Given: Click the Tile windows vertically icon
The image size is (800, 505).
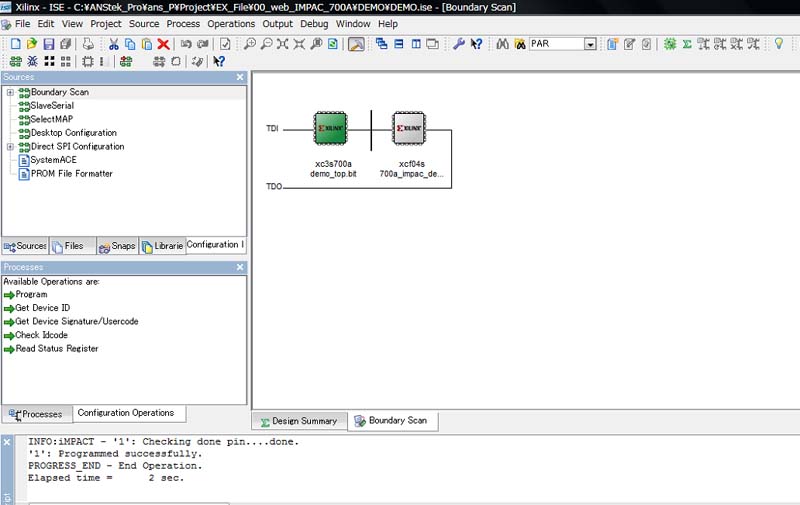Looking at the screenshot, I should pyautogui.click(x=416, y=44).
